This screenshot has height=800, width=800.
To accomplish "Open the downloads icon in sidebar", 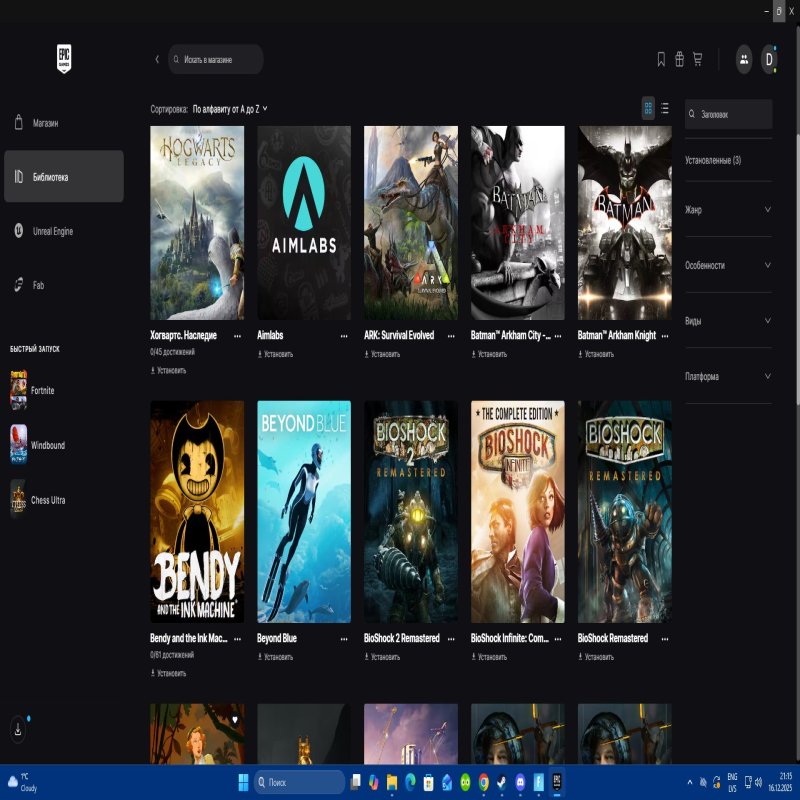I will 18,729.
